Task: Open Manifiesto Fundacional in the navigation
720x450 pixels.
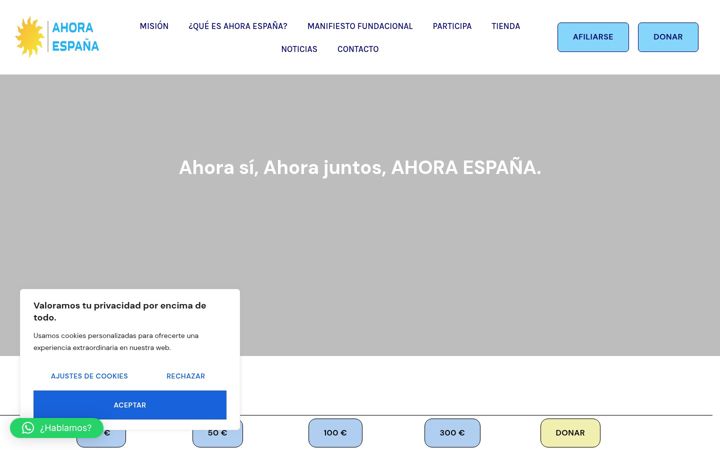Action: [x=360, y=26]
